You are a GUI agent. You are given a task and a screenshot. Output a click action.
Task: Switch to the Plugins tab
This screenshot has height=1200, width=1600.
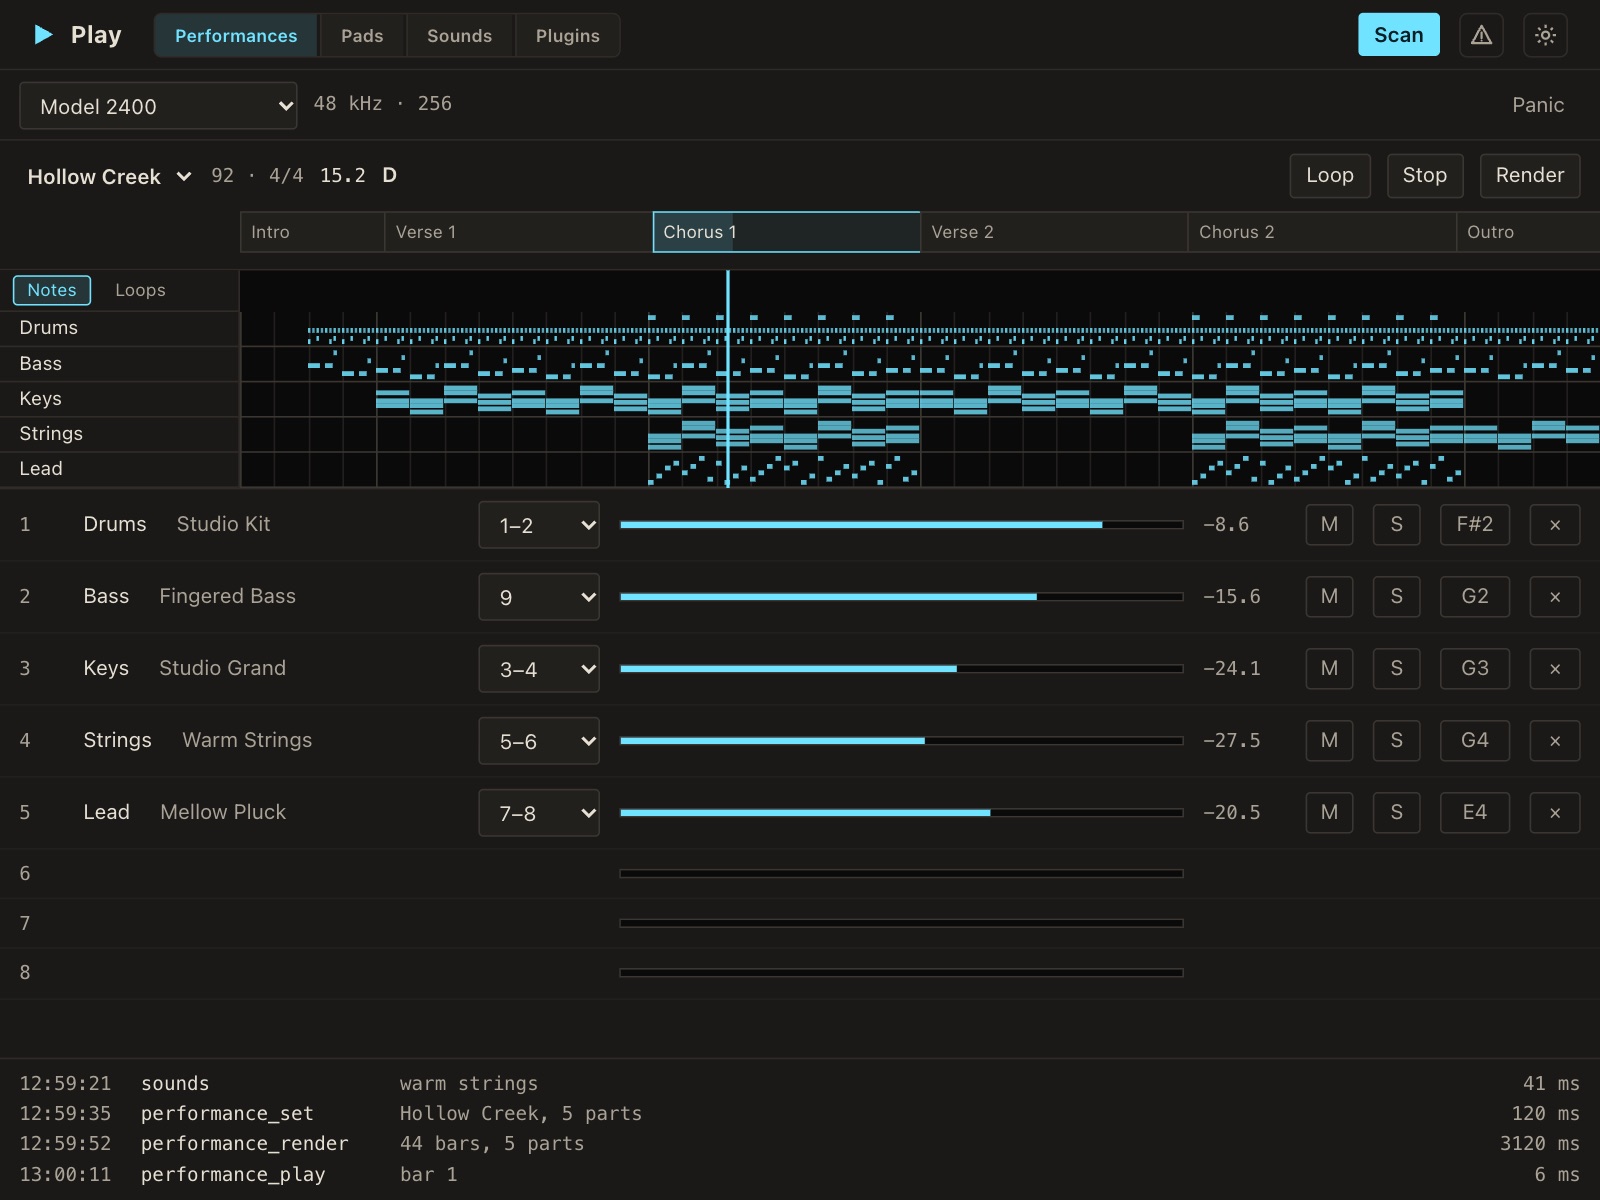coord(568,36)
